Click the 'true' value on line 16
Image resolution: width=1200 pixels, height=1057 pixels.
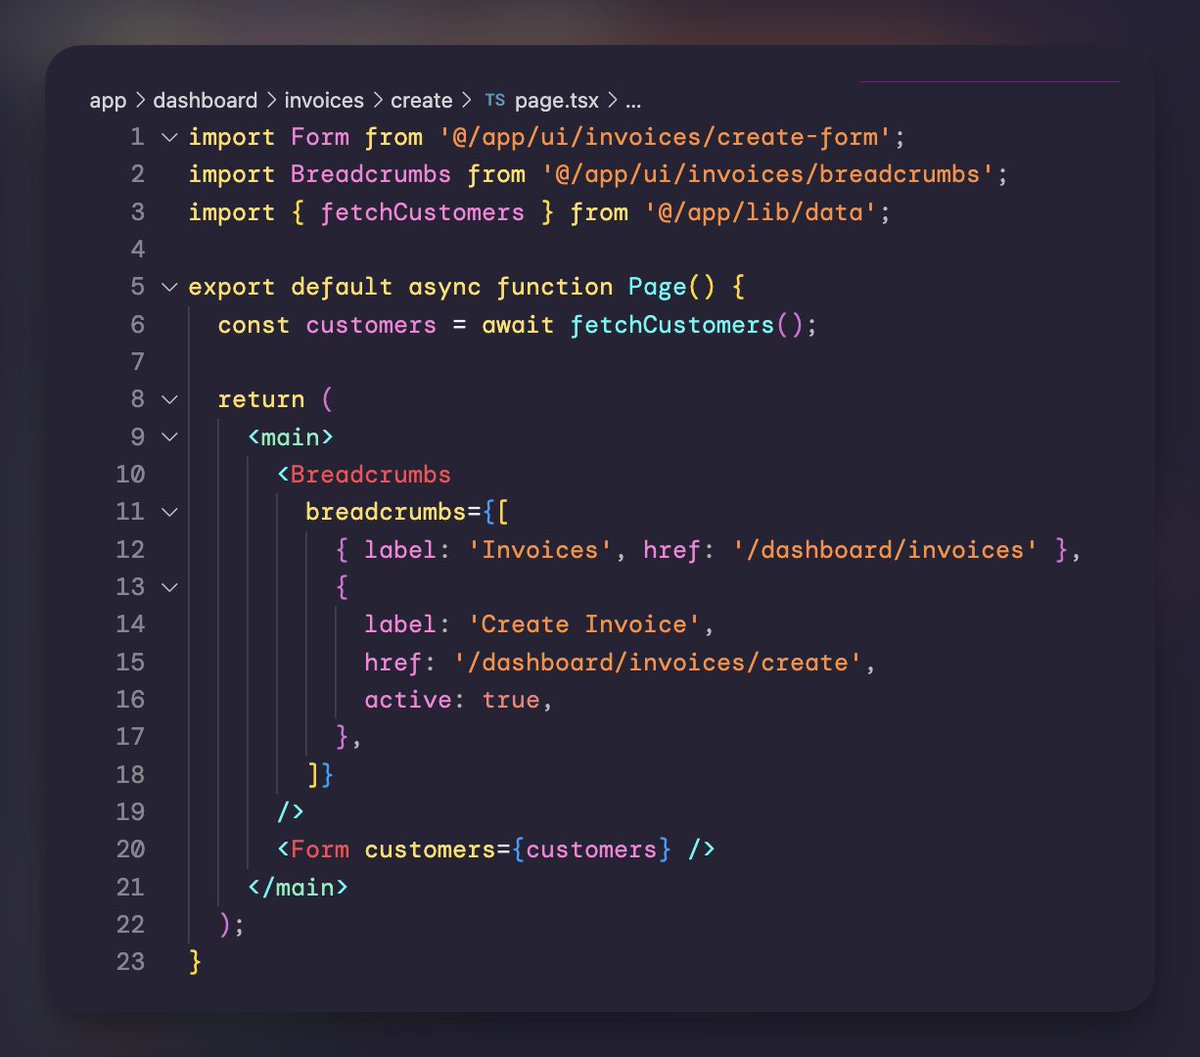(x=513, y=699)
